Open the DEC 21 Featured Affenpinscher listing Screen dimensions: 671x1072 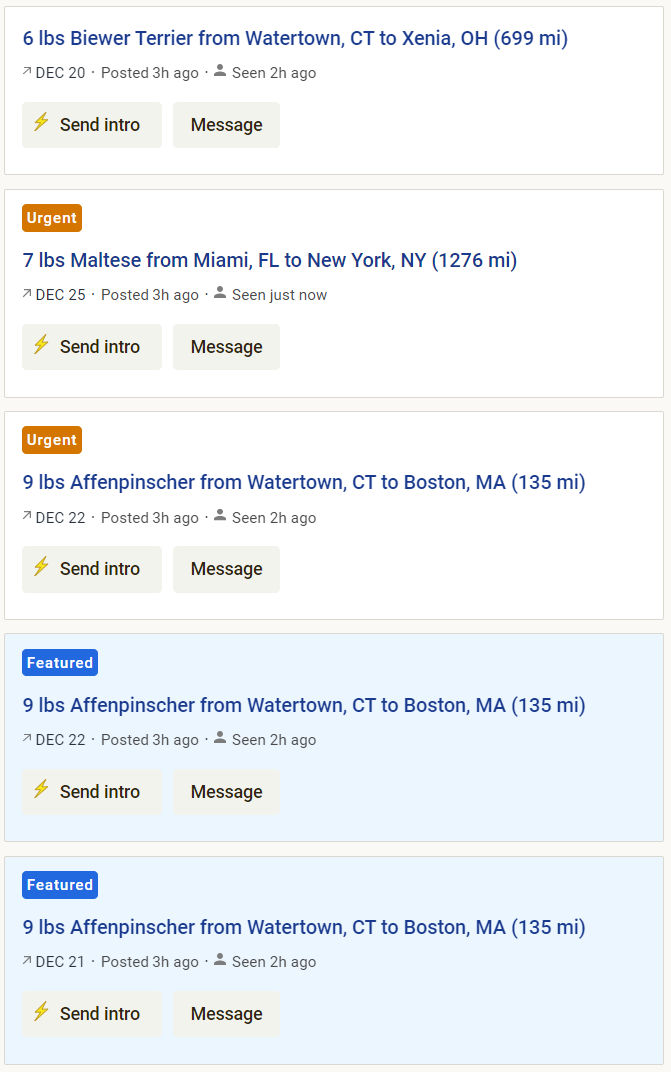[304, 928]
